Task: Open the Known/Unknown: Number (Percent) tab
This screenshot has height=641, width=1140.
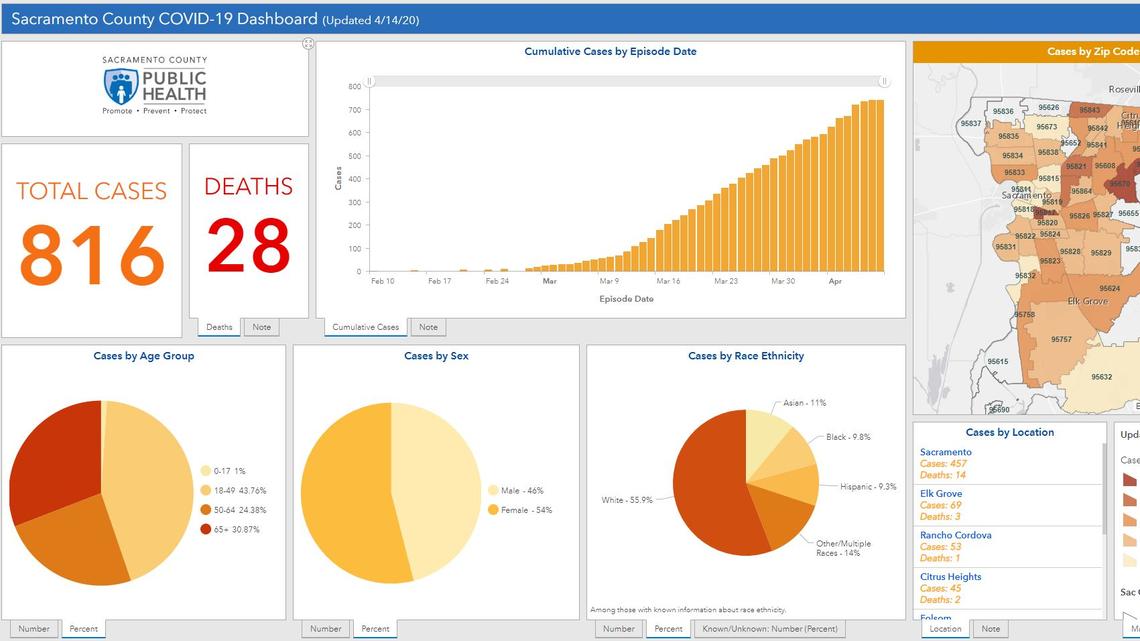Action: [x=770, y=628]
